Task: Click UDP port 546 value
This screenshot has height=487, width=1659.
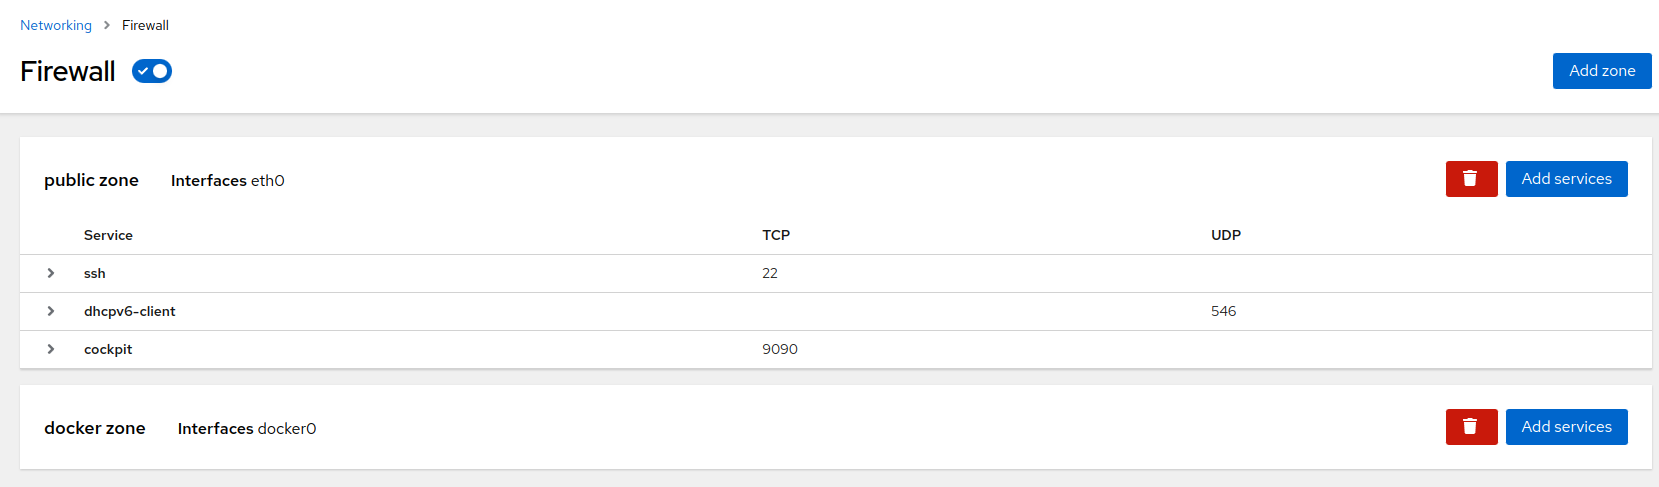Action: [x=1224, y=311]
